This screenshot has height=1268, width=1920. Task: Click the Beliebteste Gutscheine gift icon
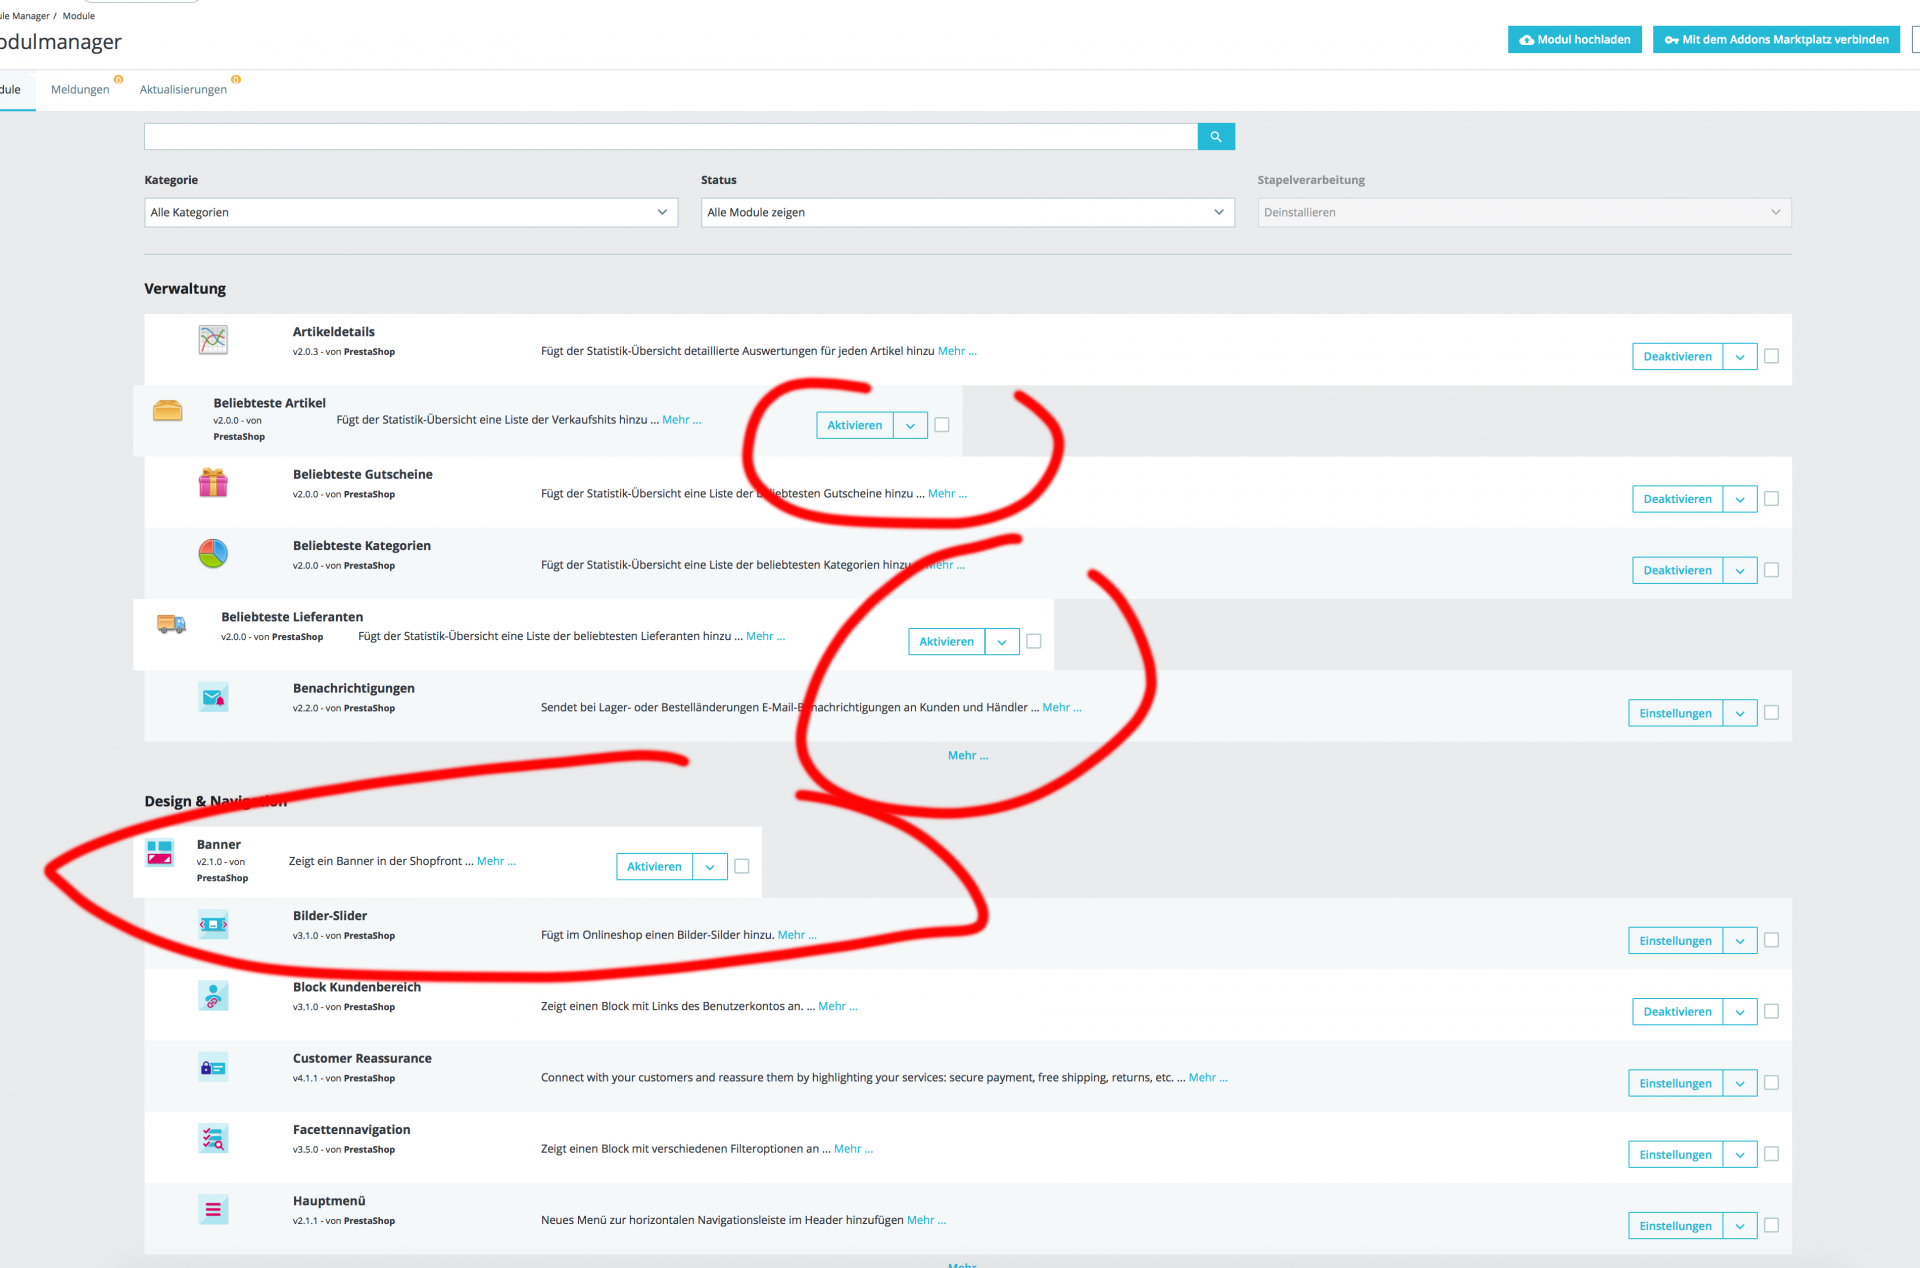(213, 483)
